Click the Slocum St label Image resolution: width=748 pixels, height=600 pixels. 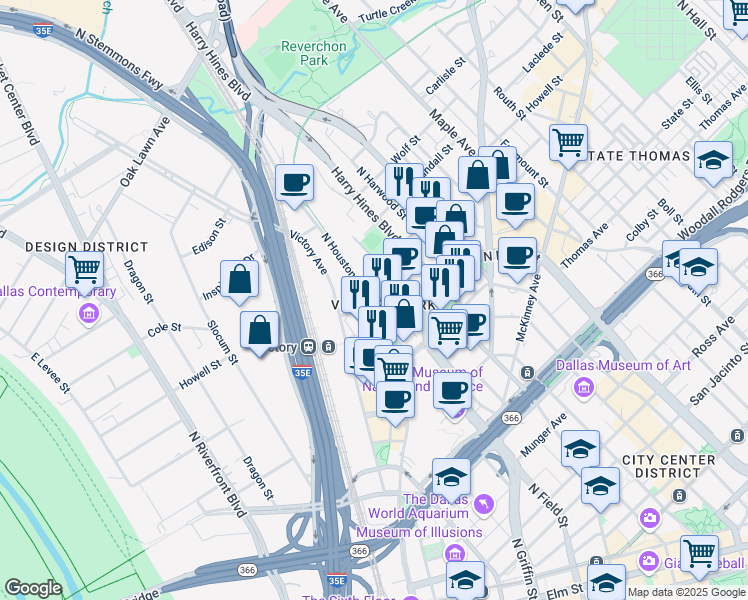[x=222, y=342]
